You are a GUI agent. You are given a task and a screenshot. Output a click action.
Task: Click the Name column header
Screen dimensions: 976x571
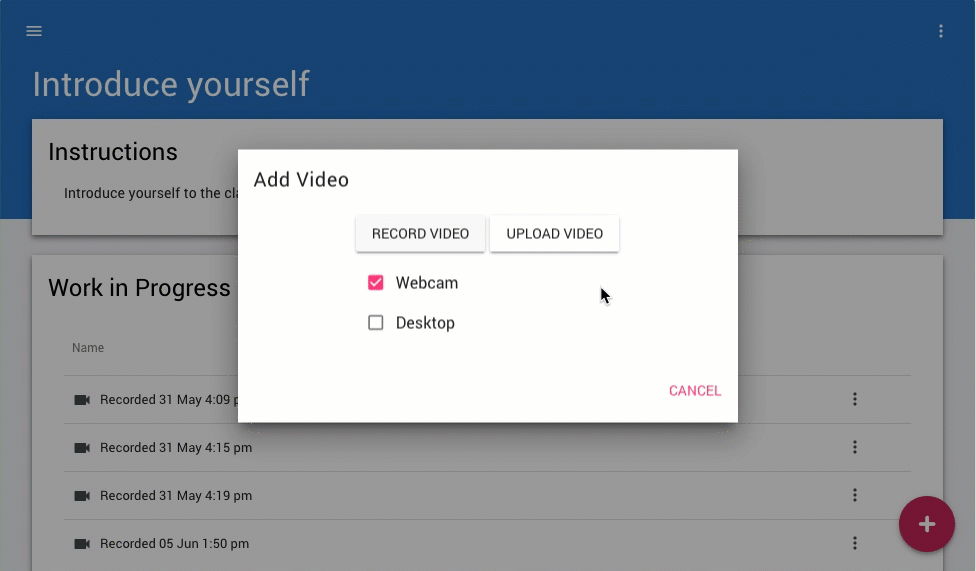[88, 348]
